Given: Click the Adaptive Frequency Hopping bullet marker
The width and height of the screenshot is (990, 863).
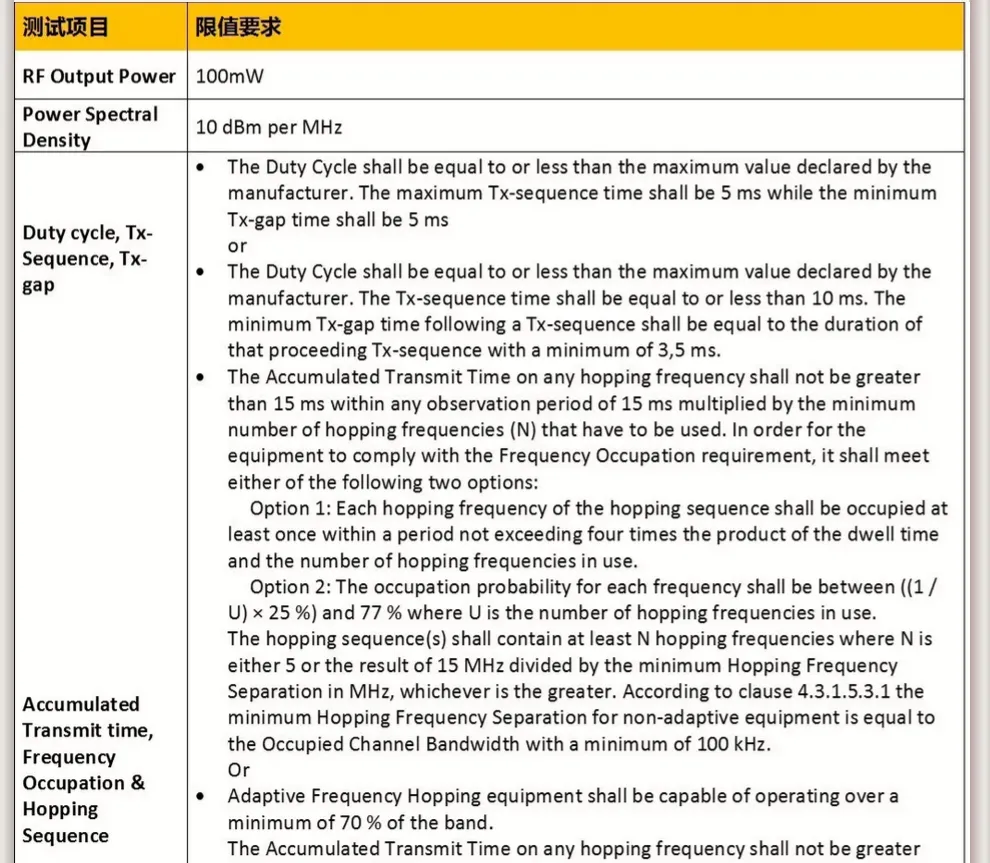Looking at the screenshot, I should click(x=204, y=797).
